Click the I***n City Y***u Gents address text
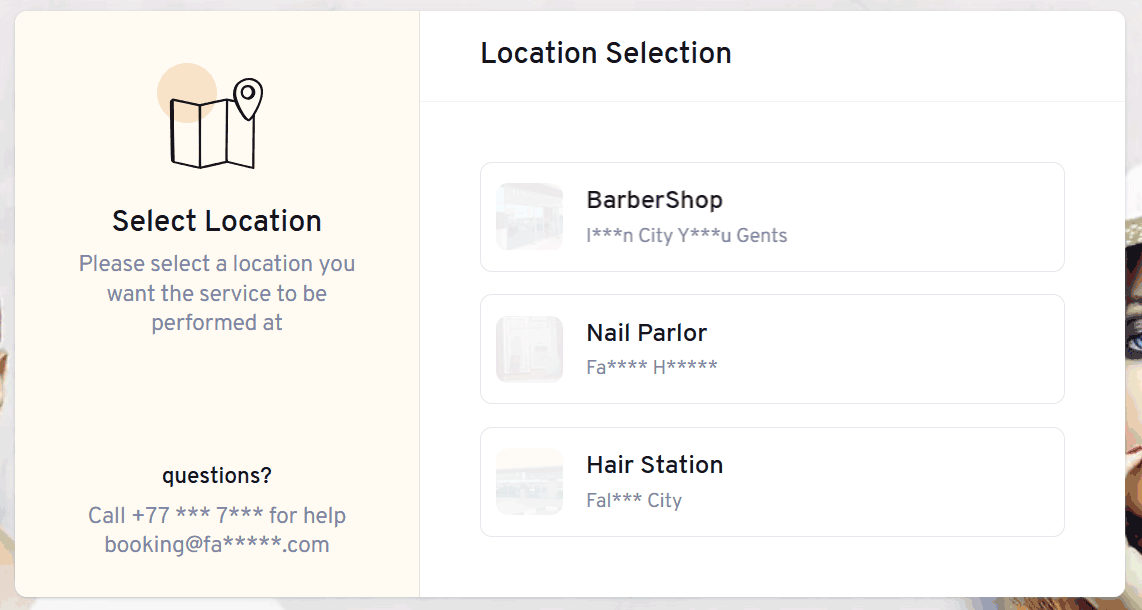Viewport: 1142px width, 610px height. click(x=687, y=235)
